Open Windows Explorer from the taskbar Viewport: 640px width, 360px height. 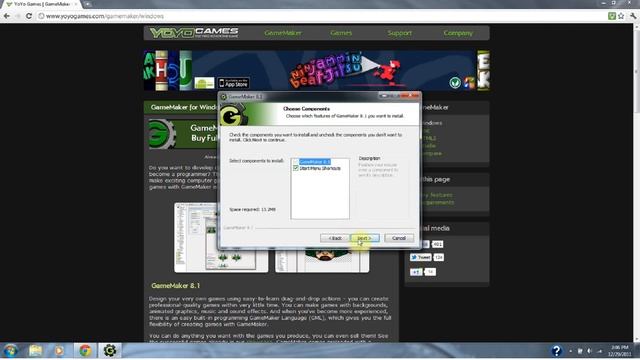pyautogui.click(x=36, y=351)
